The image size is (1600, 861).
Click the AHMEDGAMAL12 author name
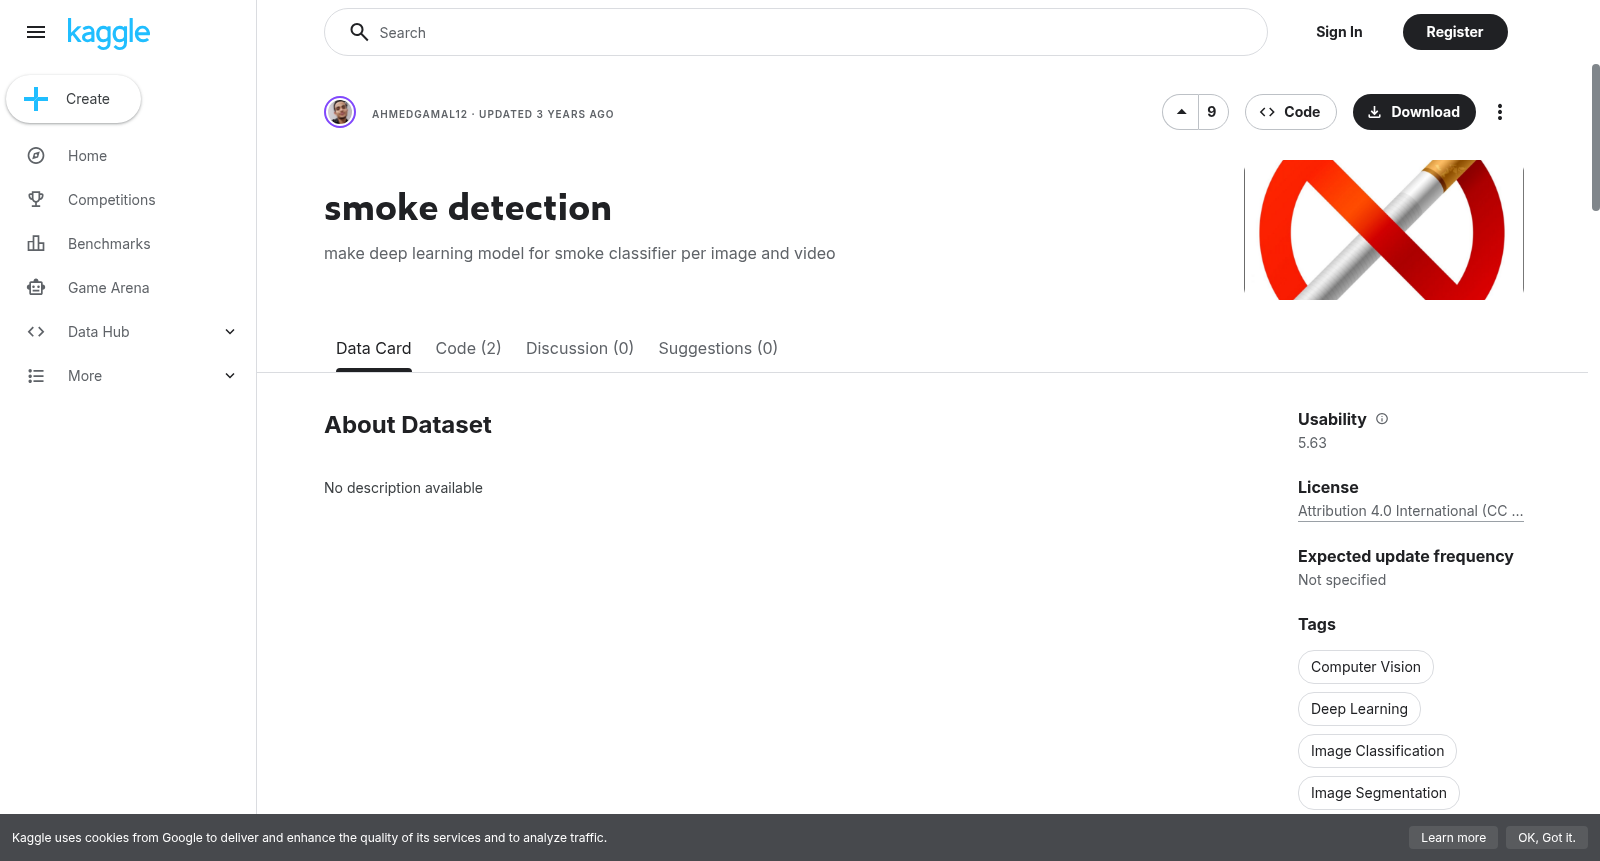pyautogui.click(x=420, y=114)
